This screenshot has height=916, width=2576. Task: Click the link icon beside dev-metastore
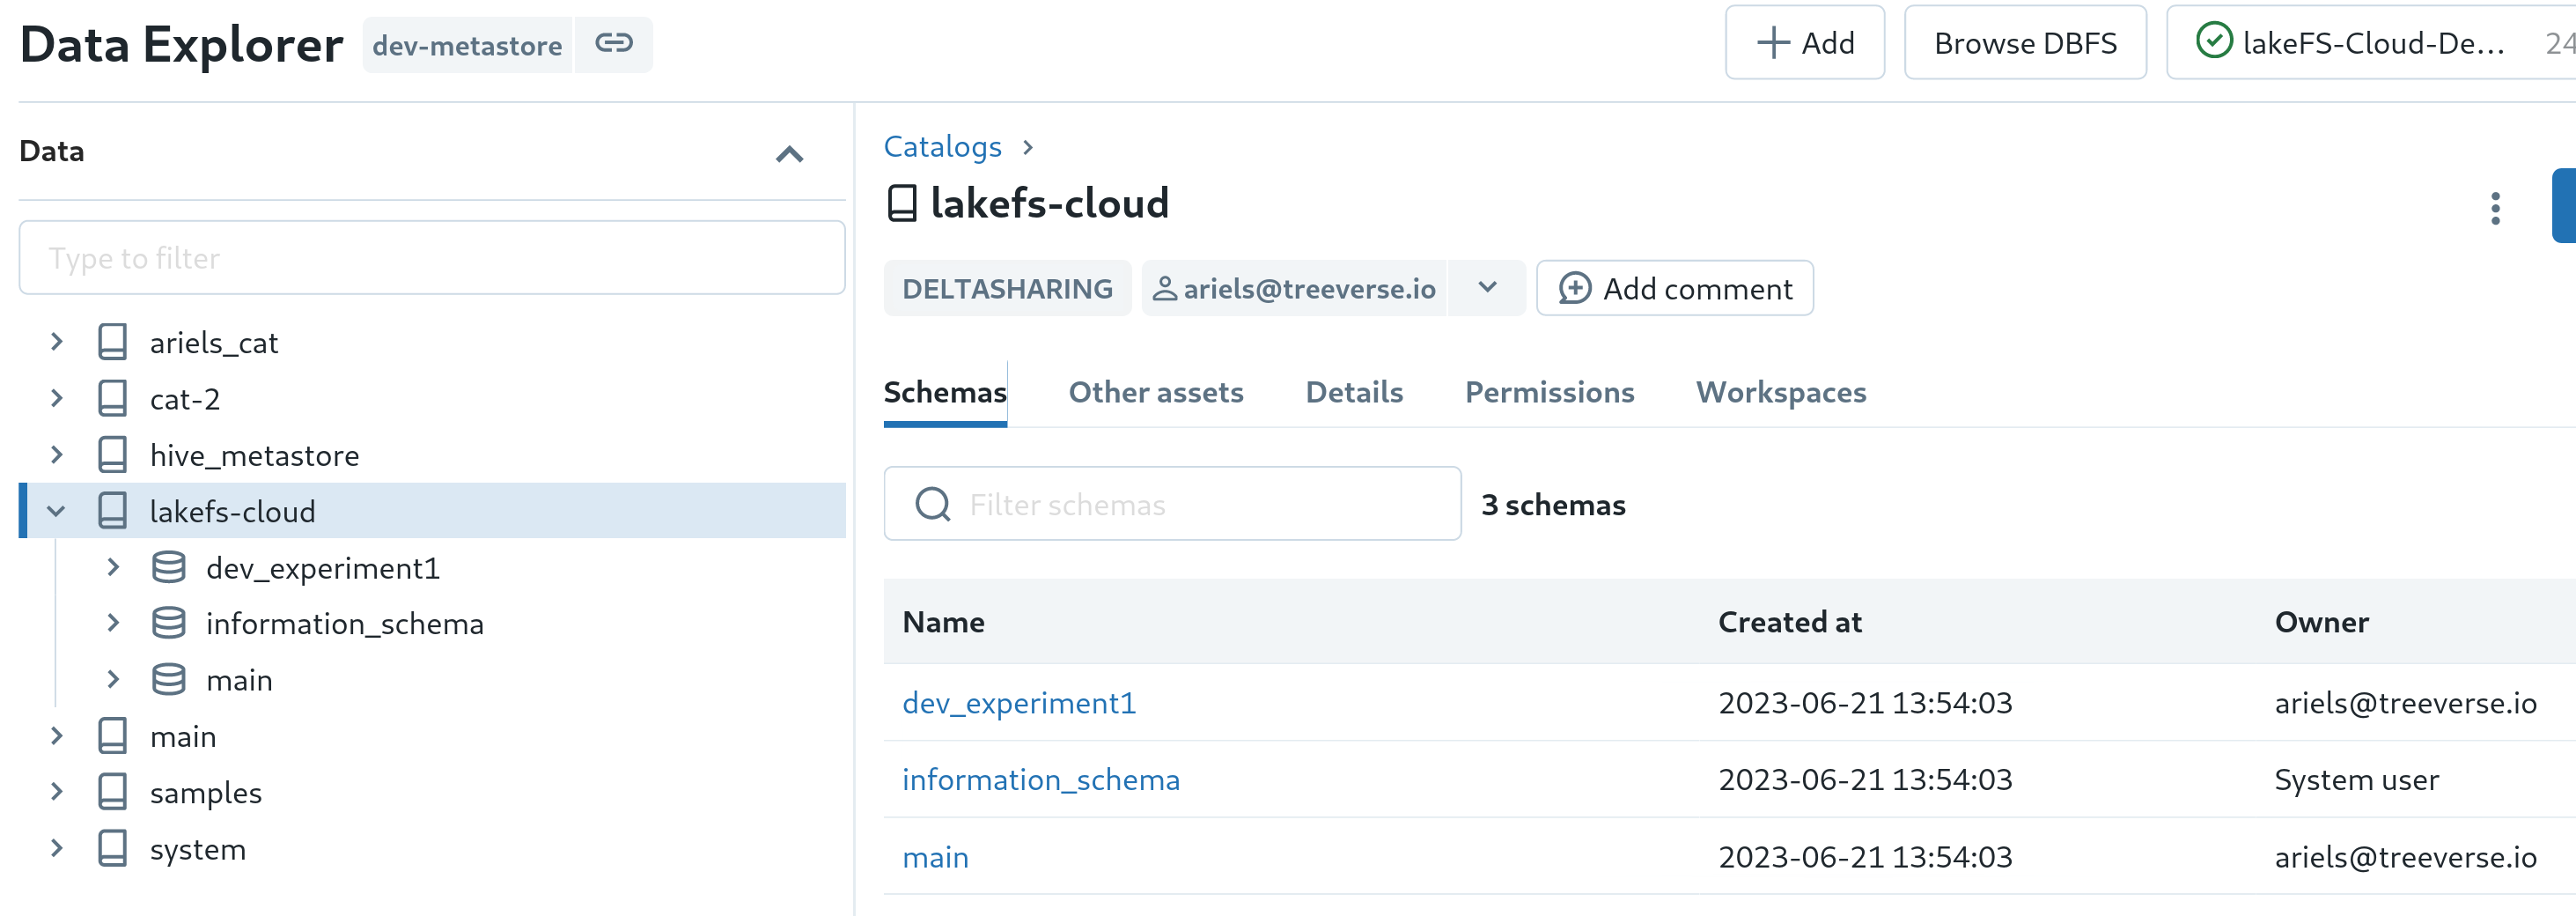click(x=614, y=43)
